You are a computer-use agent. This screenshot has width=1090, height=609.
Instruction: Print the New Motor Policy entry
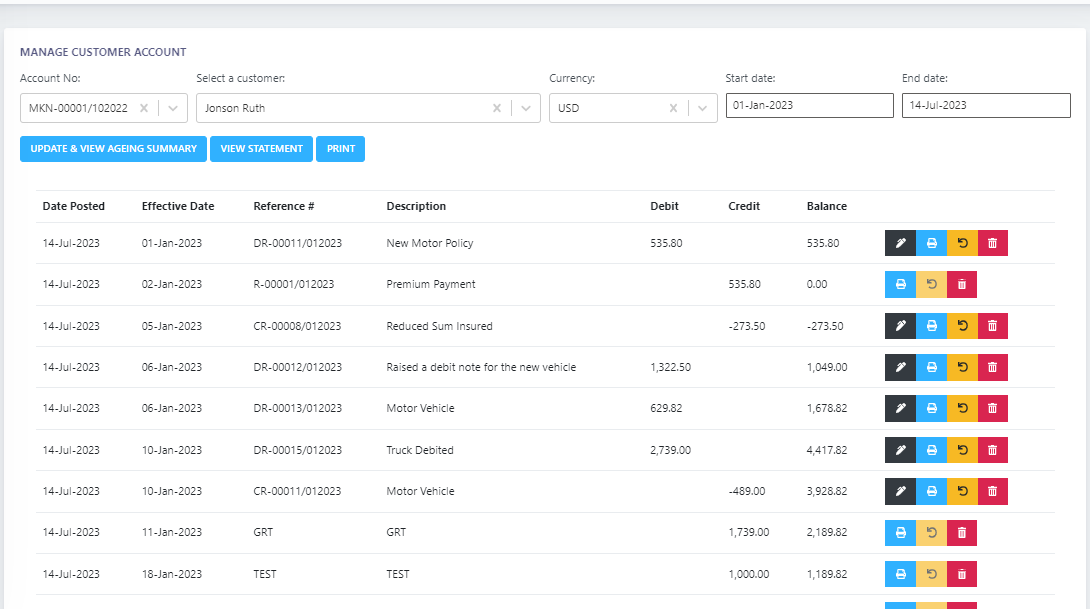(932, 243)
